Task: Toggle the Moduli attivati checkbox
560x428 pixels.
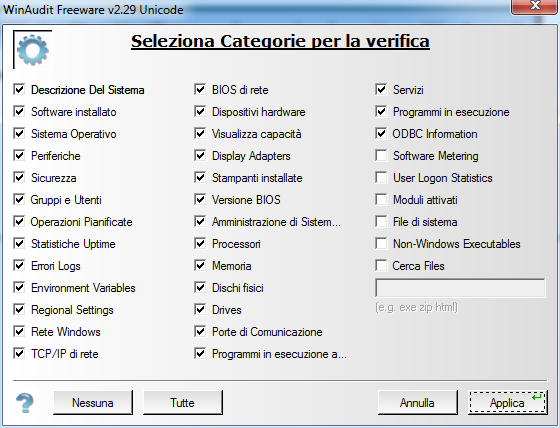Action: pos(381,199)
